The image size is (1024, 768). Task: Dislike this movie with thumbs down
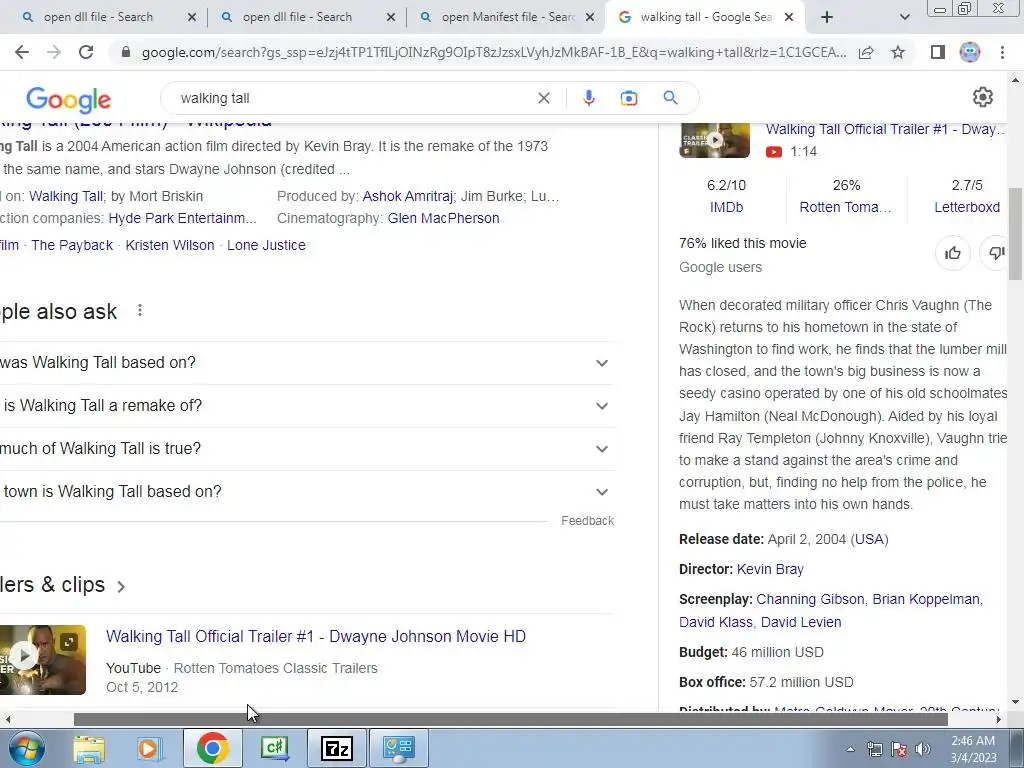pyautogui.click(x=997, y=253)
